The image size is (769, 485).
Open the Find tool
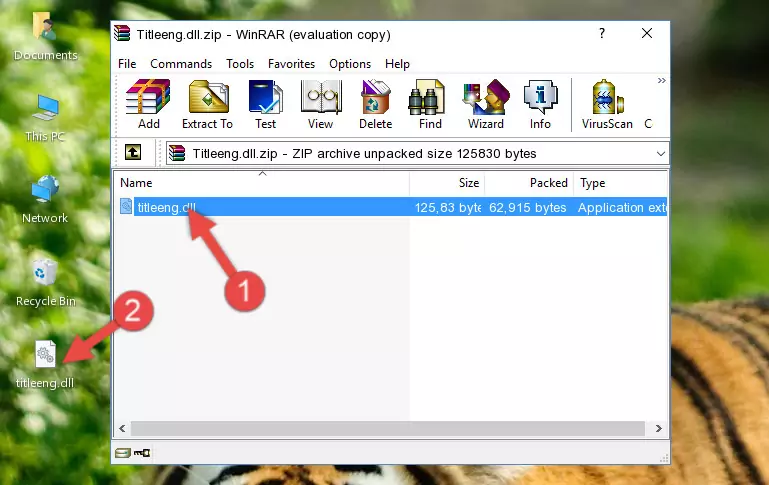(430, 104)
